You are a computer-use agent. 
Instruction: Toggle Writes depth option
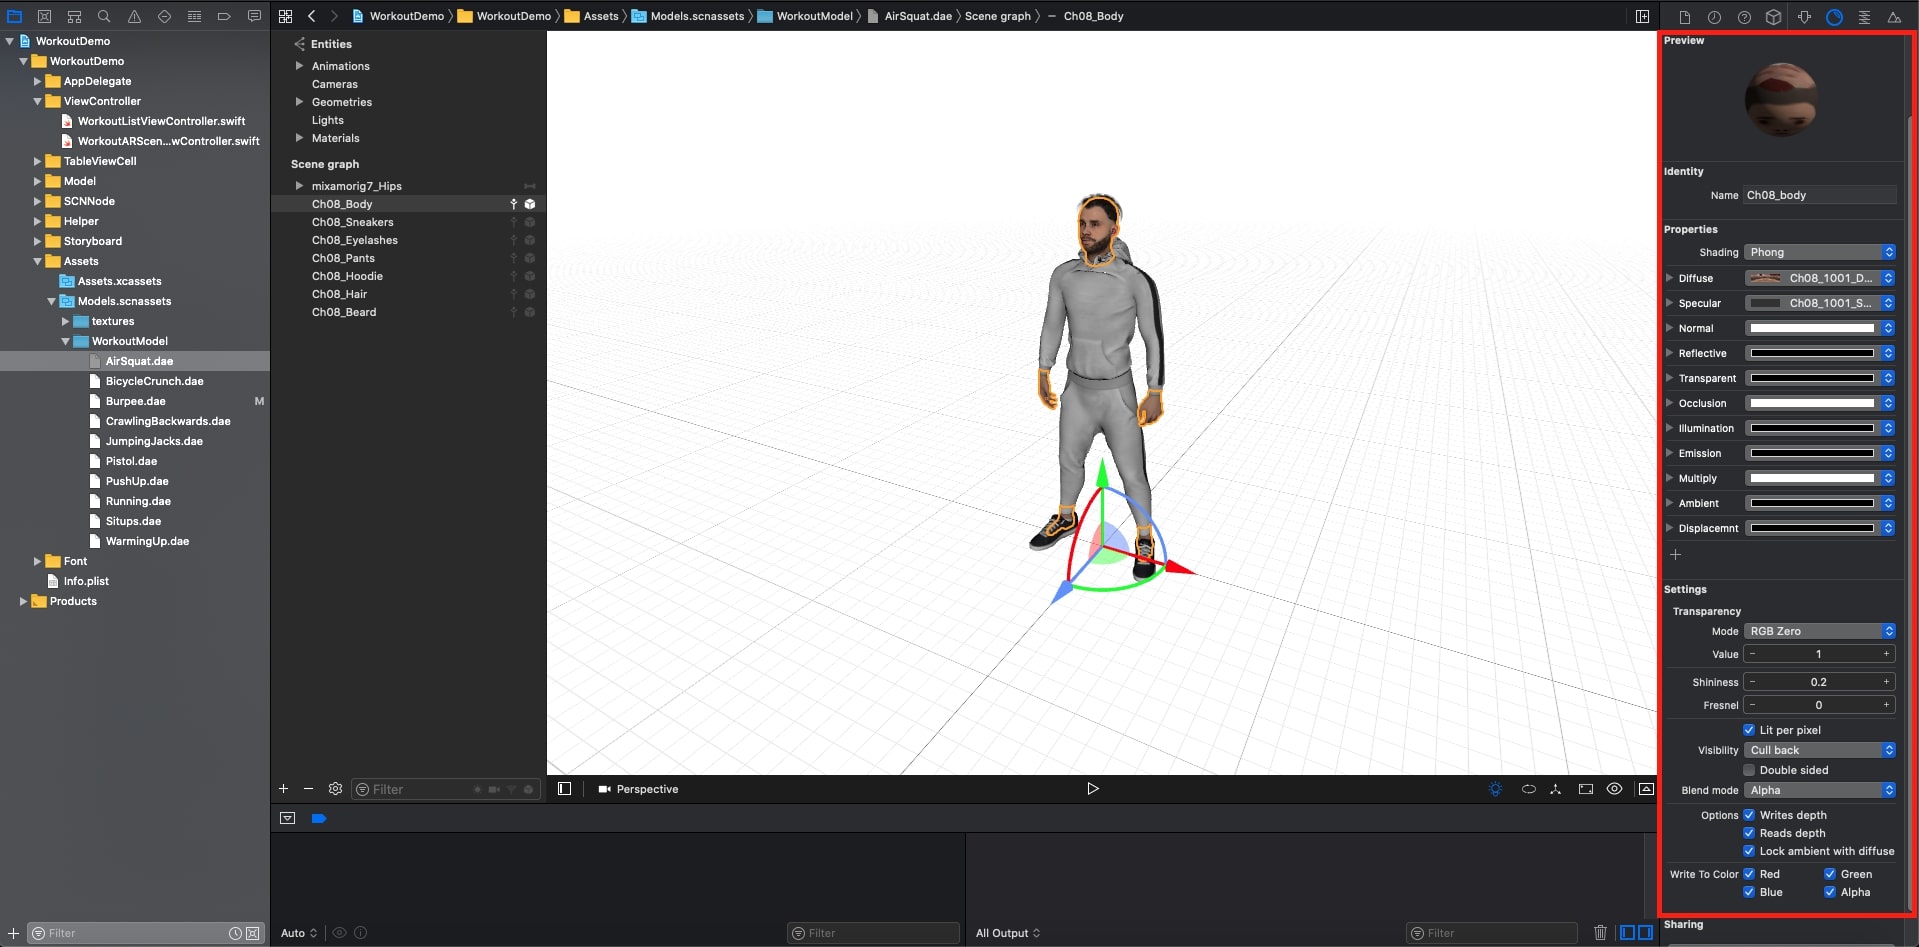click(x=1749, y=815)
